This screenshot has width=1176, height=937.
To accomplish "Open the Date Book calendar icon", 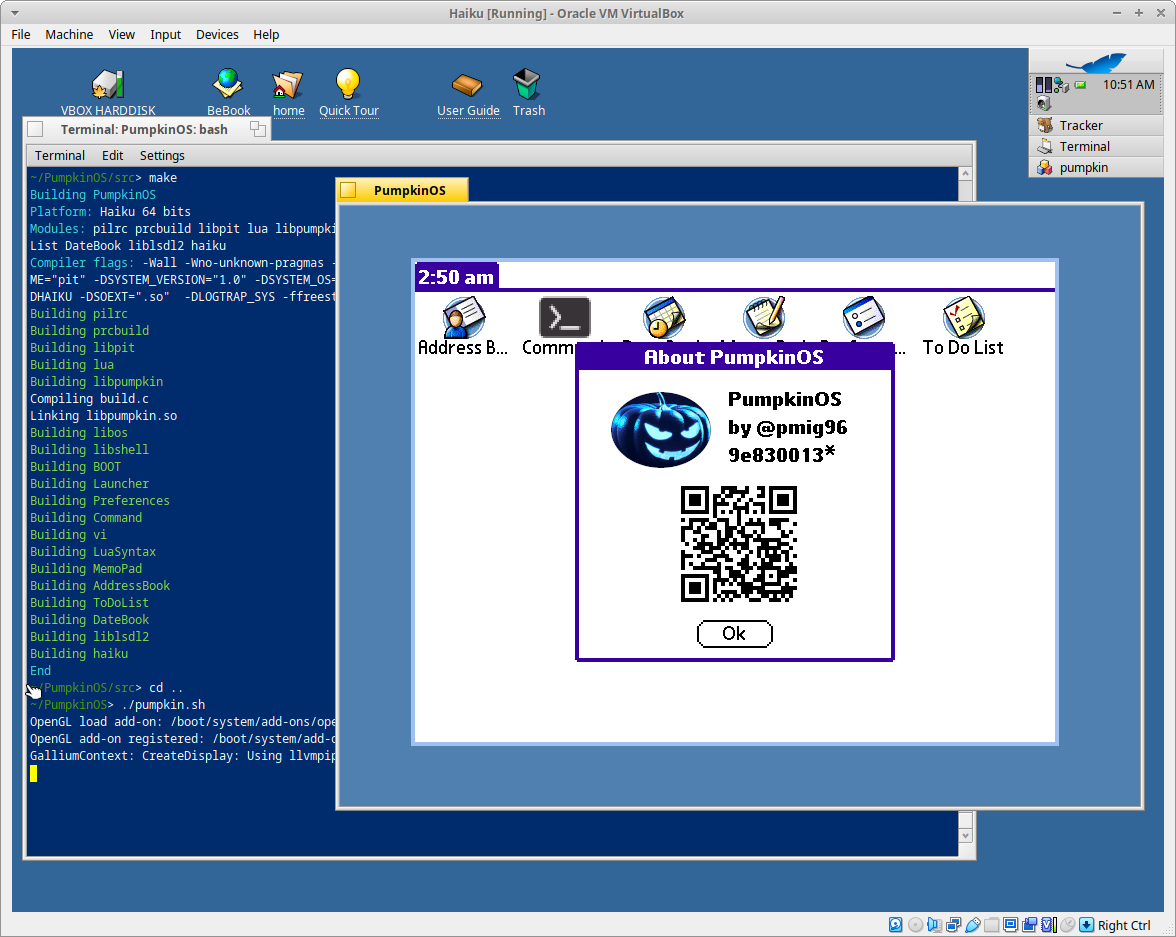I will point(664,317).
